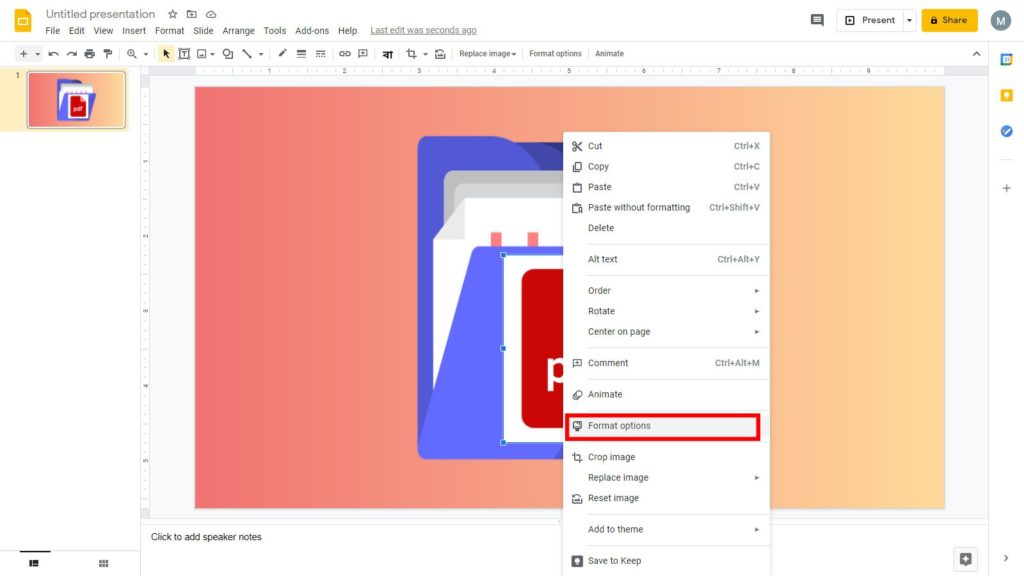The image size is (1024, 576).
Task: Open the Arrange menu
Action: (x=238, y=31)
